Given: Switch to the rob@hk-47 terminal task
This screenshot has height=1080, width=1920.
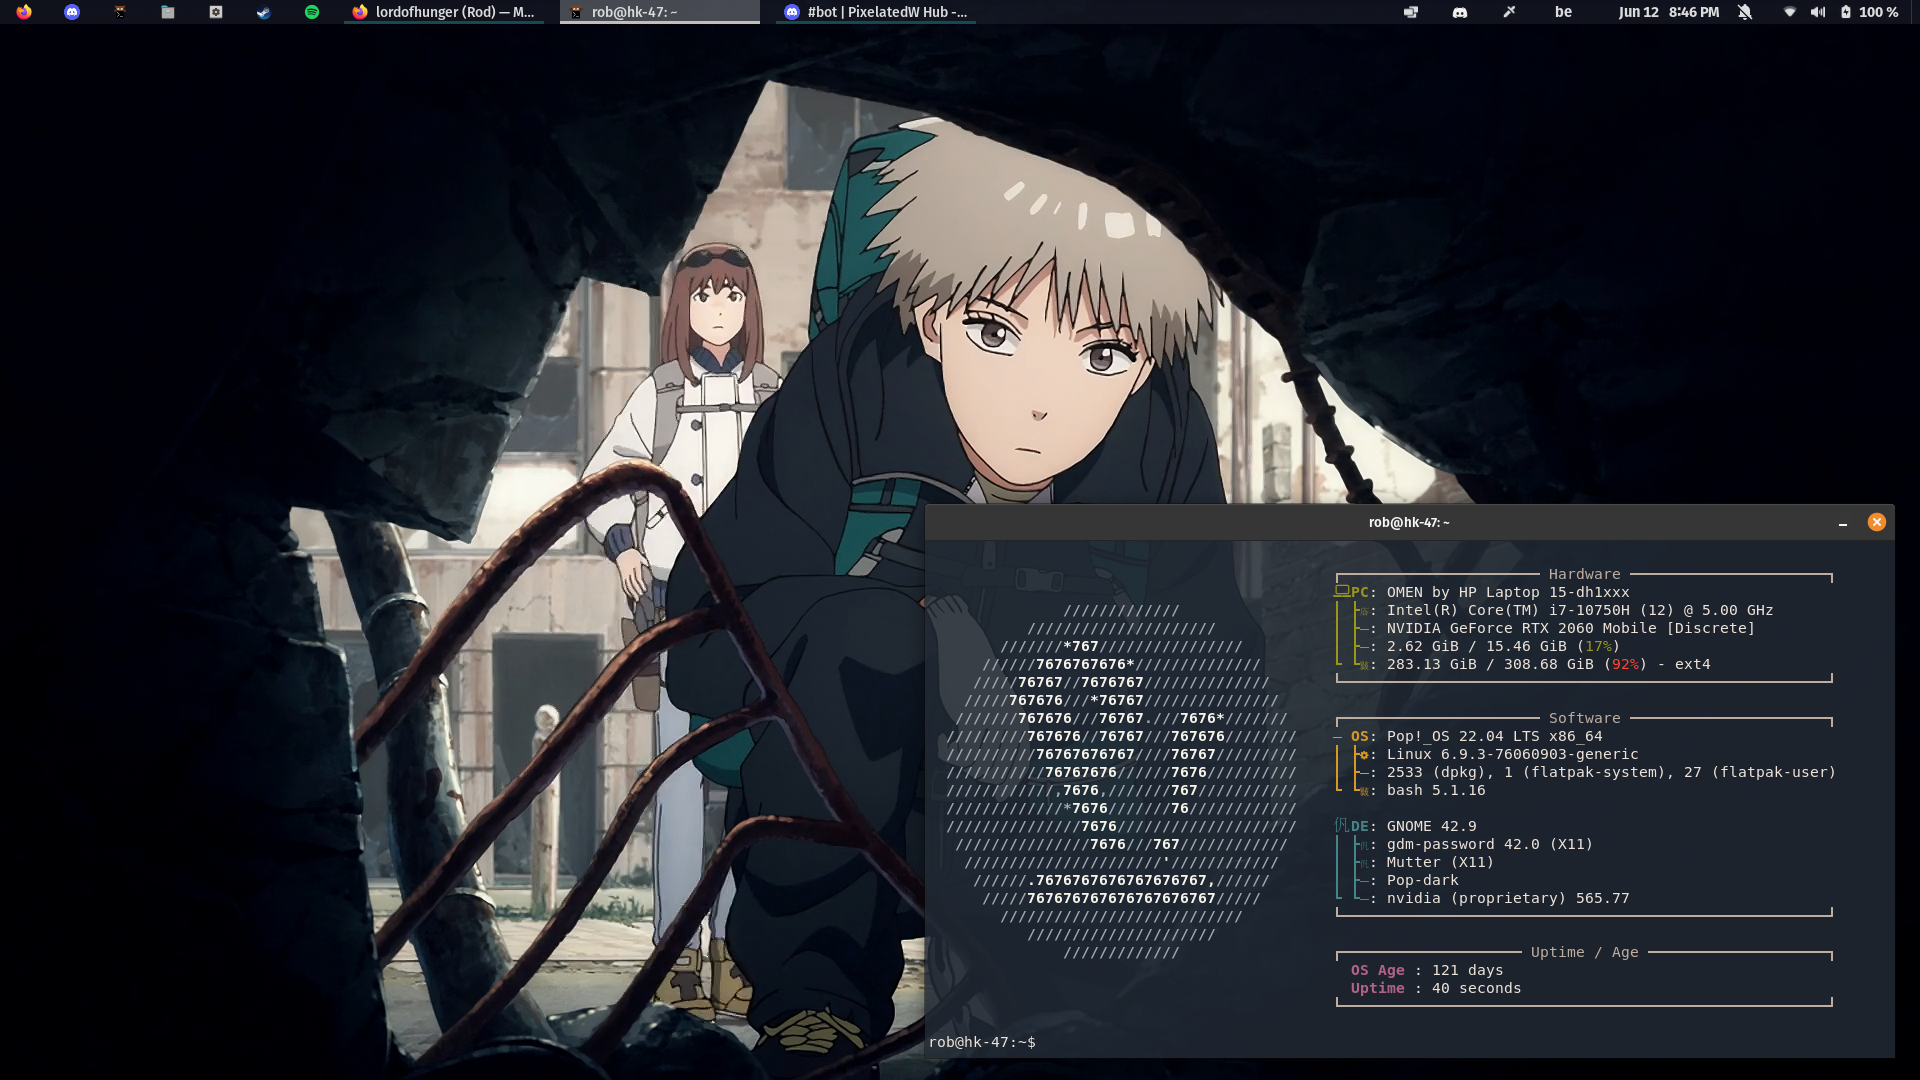Looking at the screenshot, I should [x=660, y=12].
